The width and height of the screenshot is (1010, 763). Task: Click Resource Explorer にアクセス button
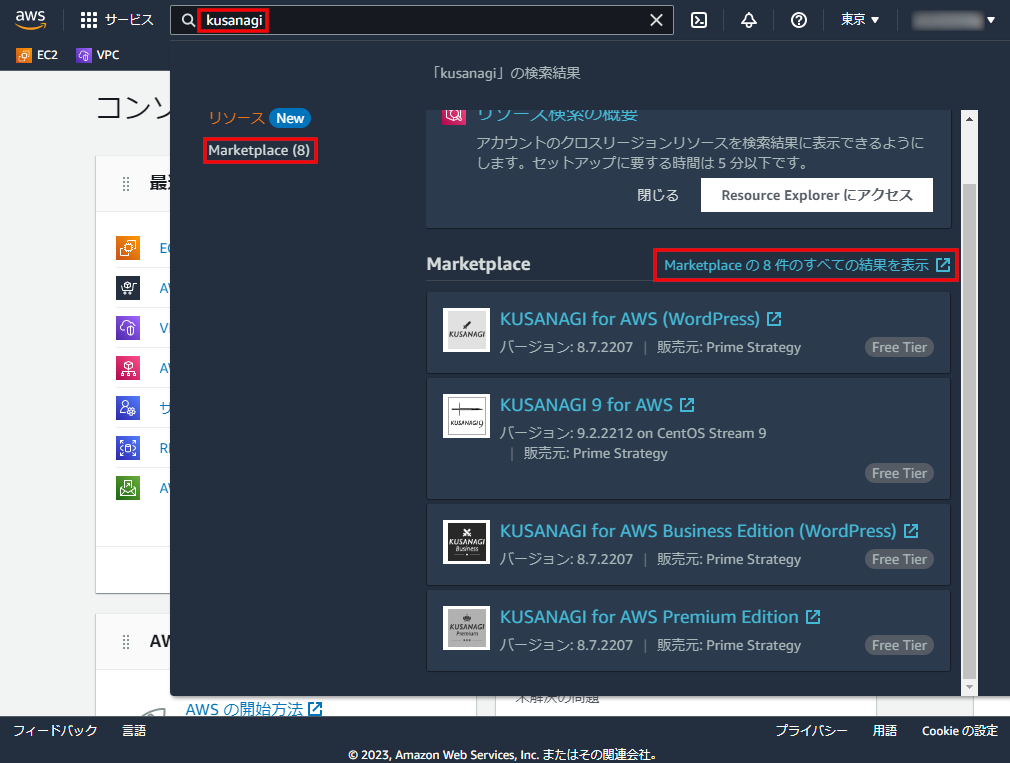coord(817,195)
